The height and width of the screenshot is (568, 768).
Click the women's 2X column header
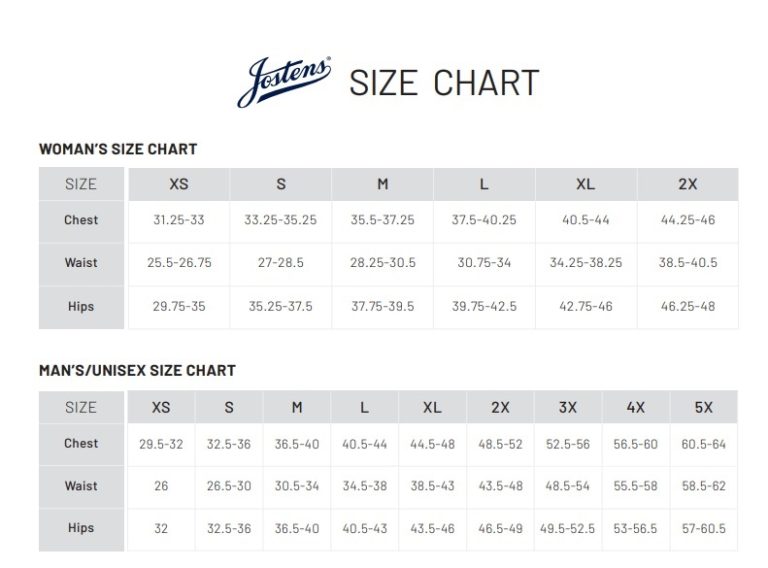(688, 184)
